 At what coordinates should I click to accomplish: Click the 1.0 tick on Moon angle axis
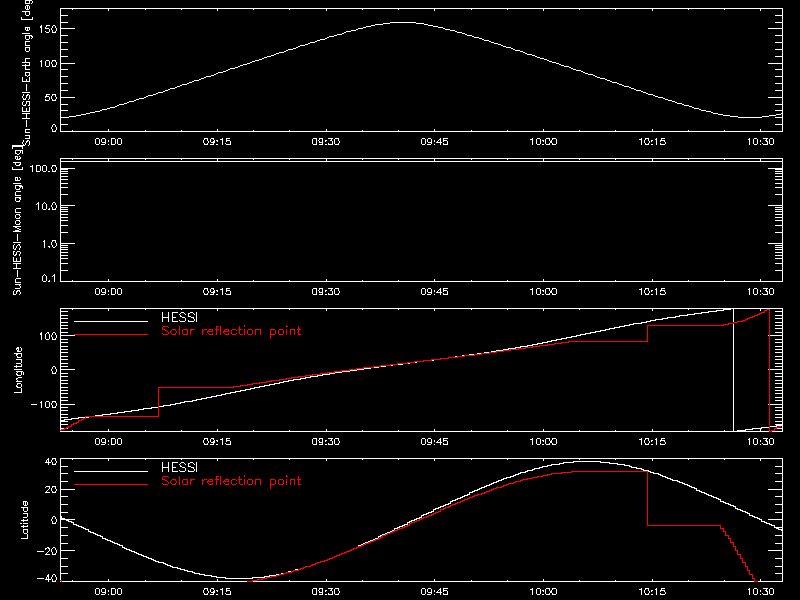[49, 244]
